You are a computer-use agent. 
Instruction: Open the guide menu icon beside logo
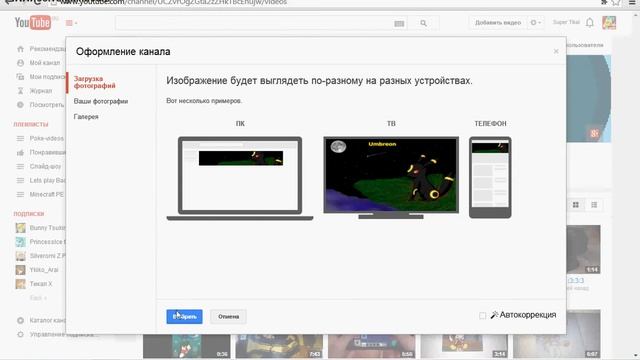tap(71, 23)
